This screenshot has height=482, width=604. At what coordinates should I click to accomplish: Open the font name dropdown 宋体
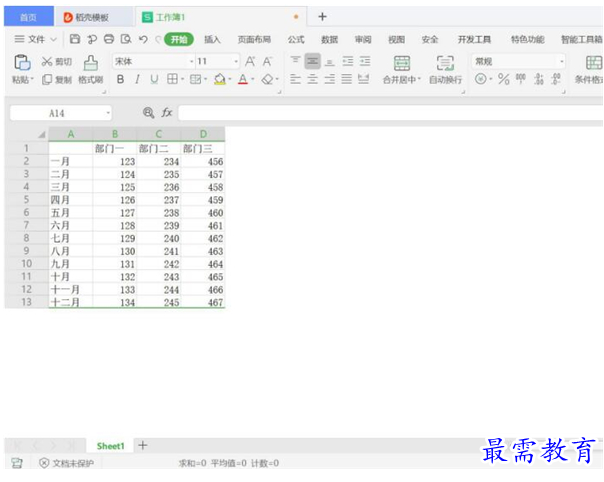coord(191,62)
